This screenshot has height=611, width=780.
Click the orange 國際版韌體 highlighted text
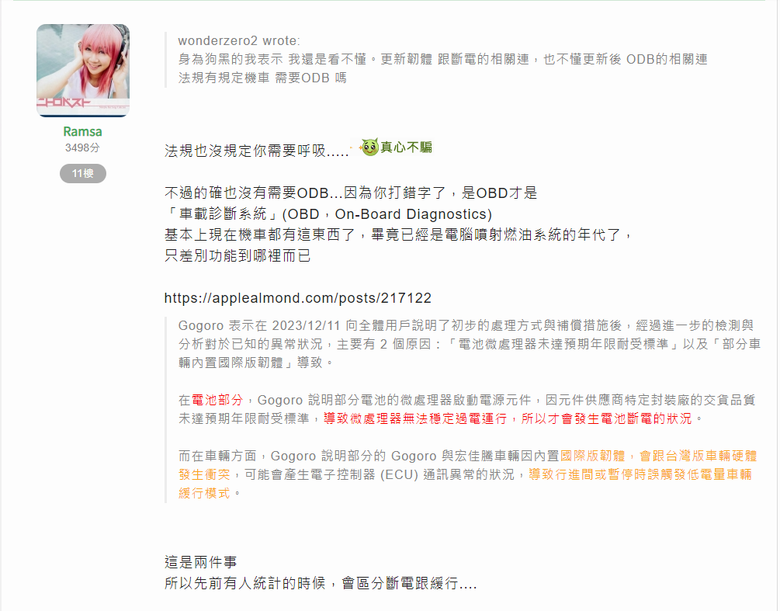click(x=592, y=456)
